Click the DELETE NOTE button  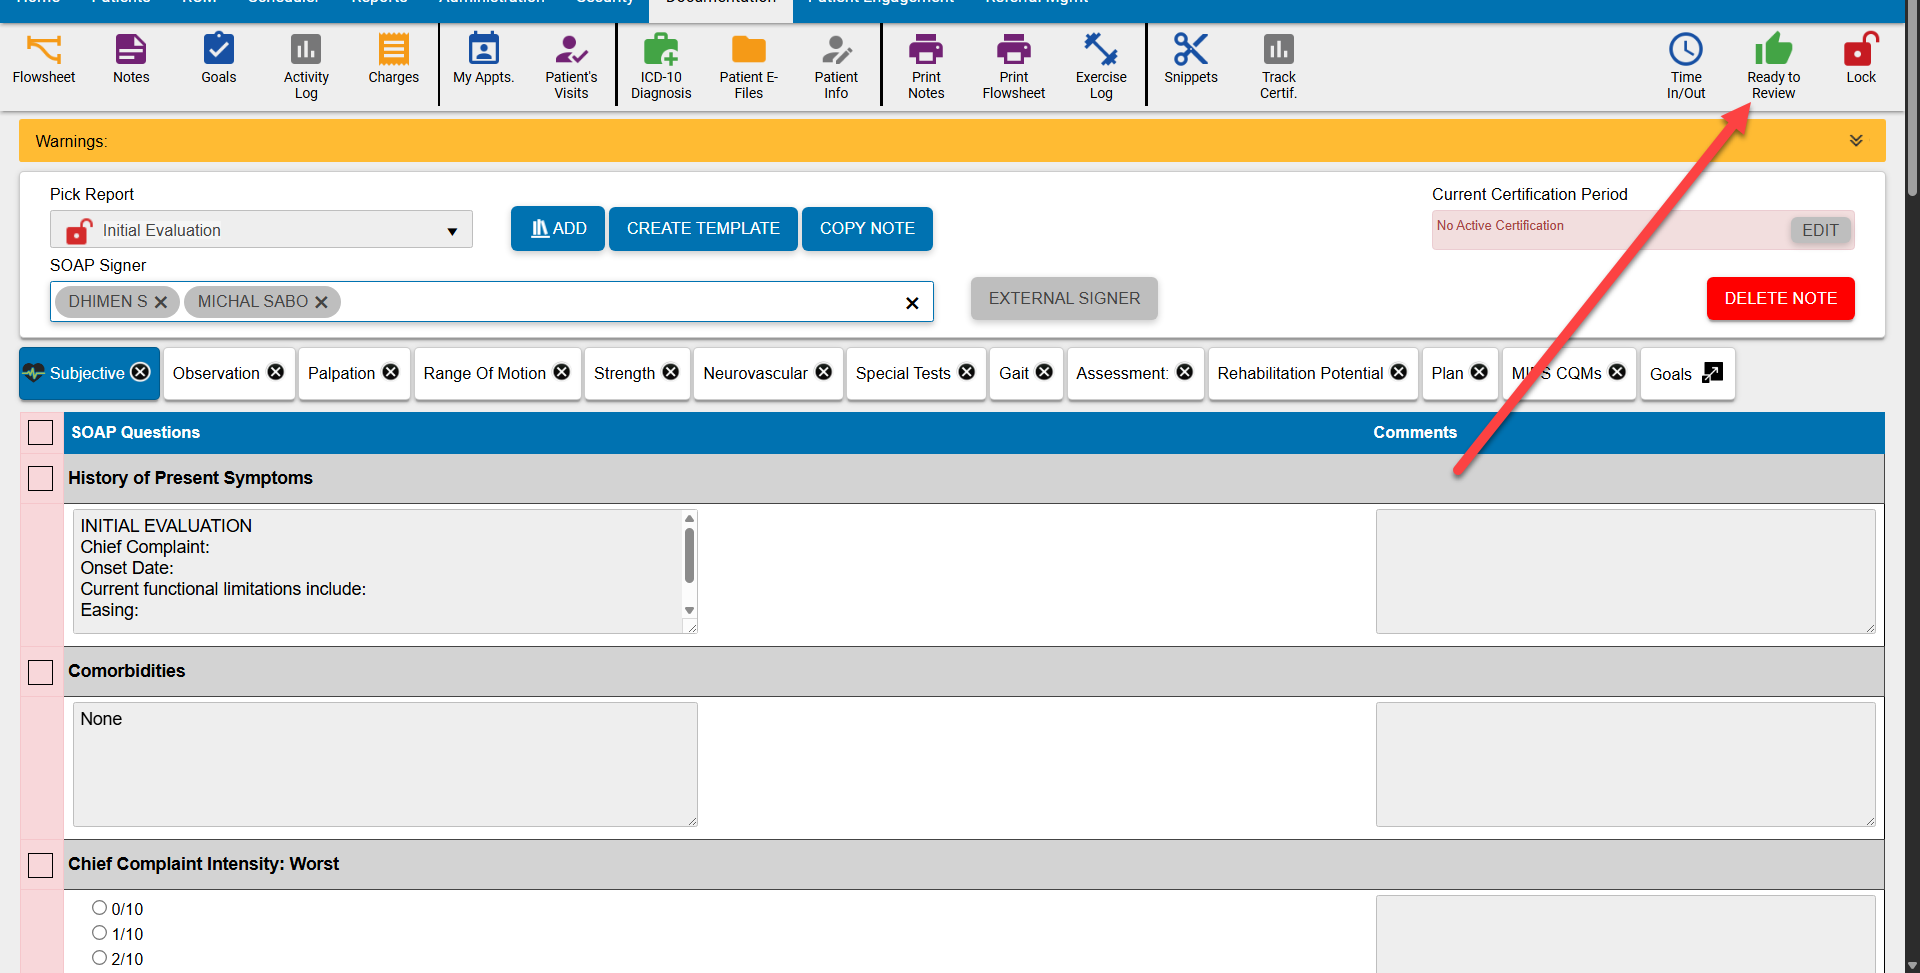tap(1780, 298)
